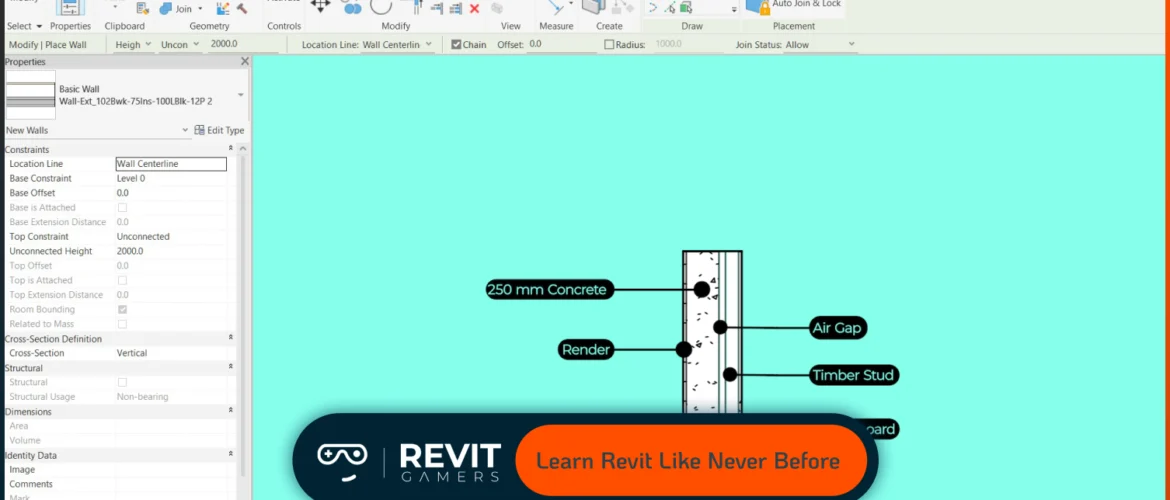Click the Create panel box icon
Screen dimensions: 1170x500
[x=593, y=7]
